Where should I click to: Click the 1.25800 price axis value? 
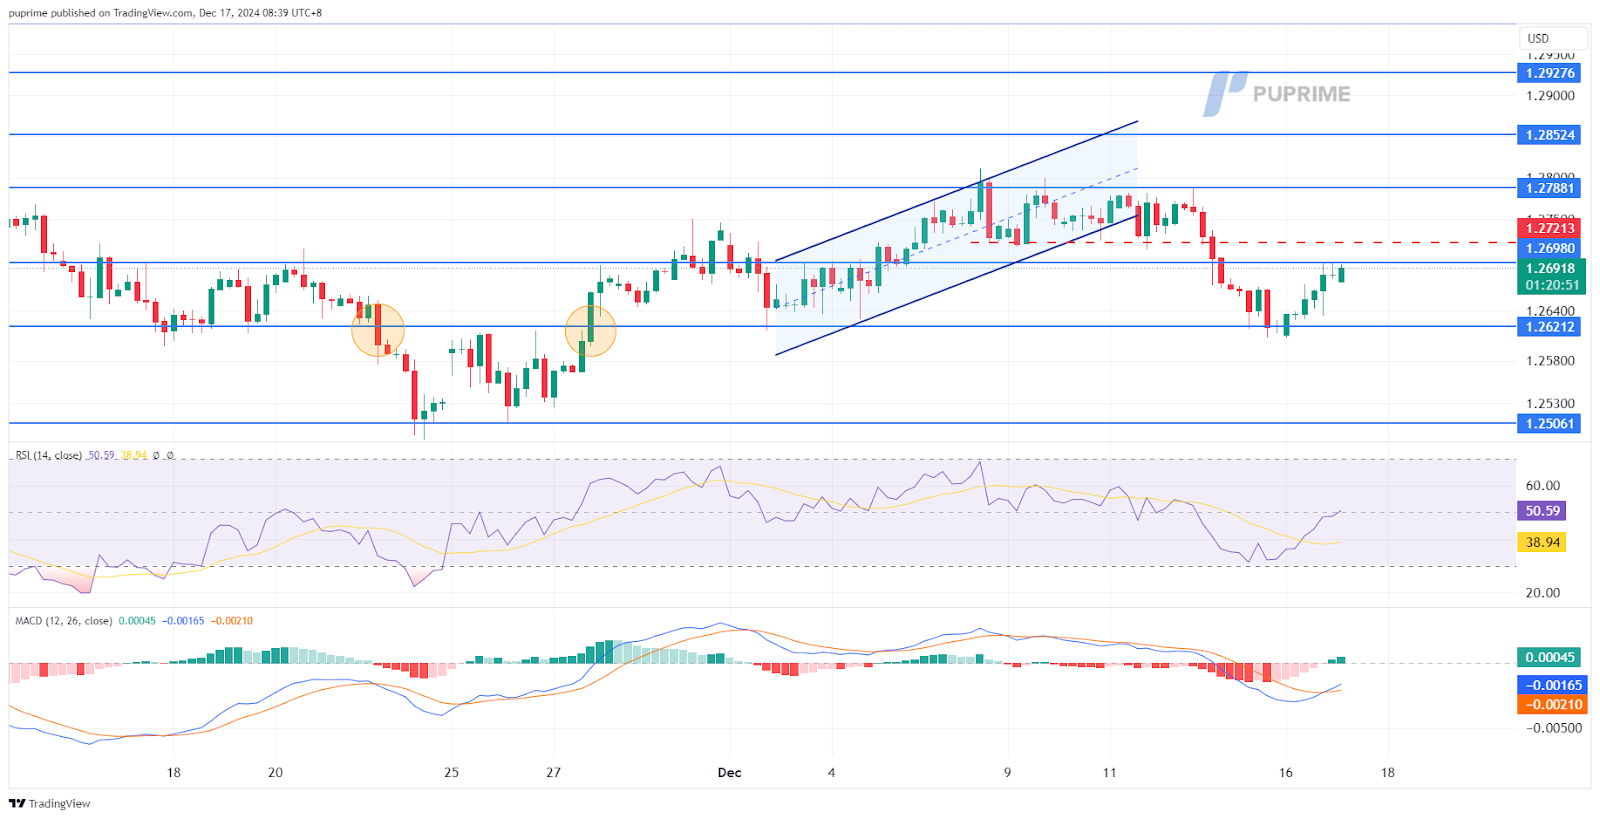tap(1550, 361)
